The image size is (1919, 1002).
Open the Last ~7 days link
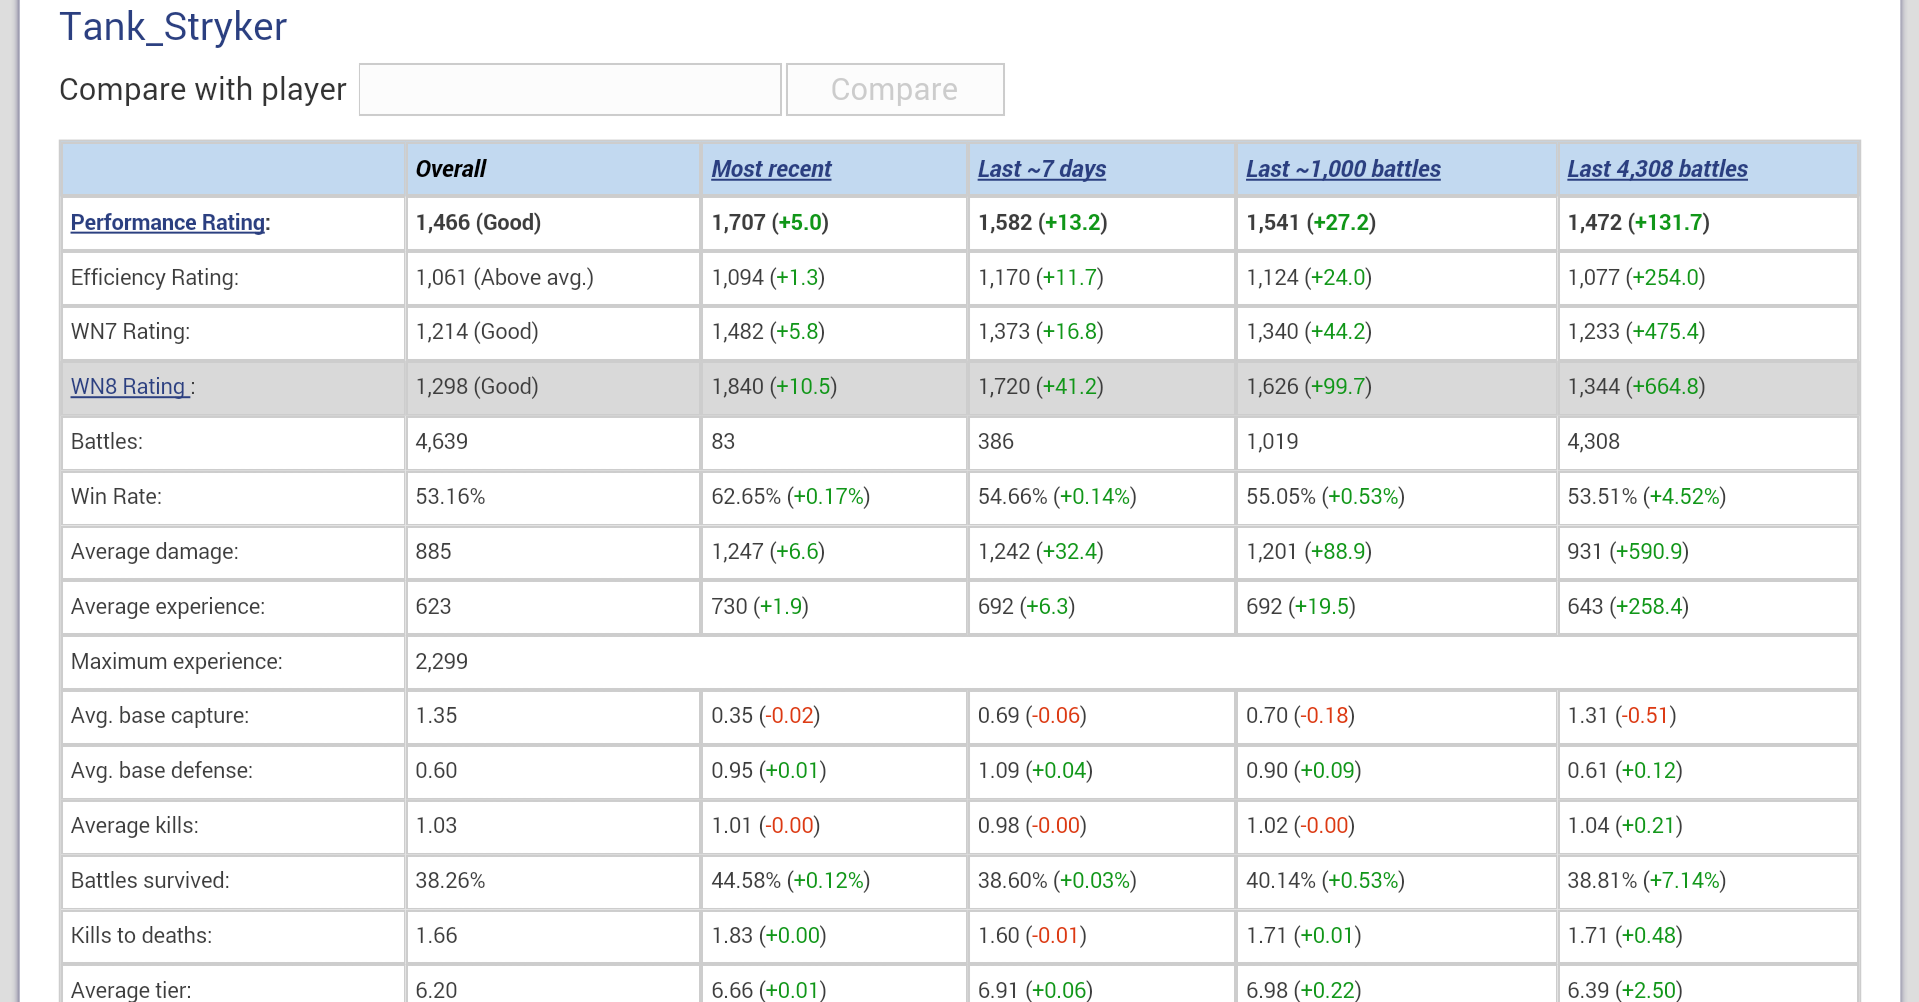tap(1041, 169)
